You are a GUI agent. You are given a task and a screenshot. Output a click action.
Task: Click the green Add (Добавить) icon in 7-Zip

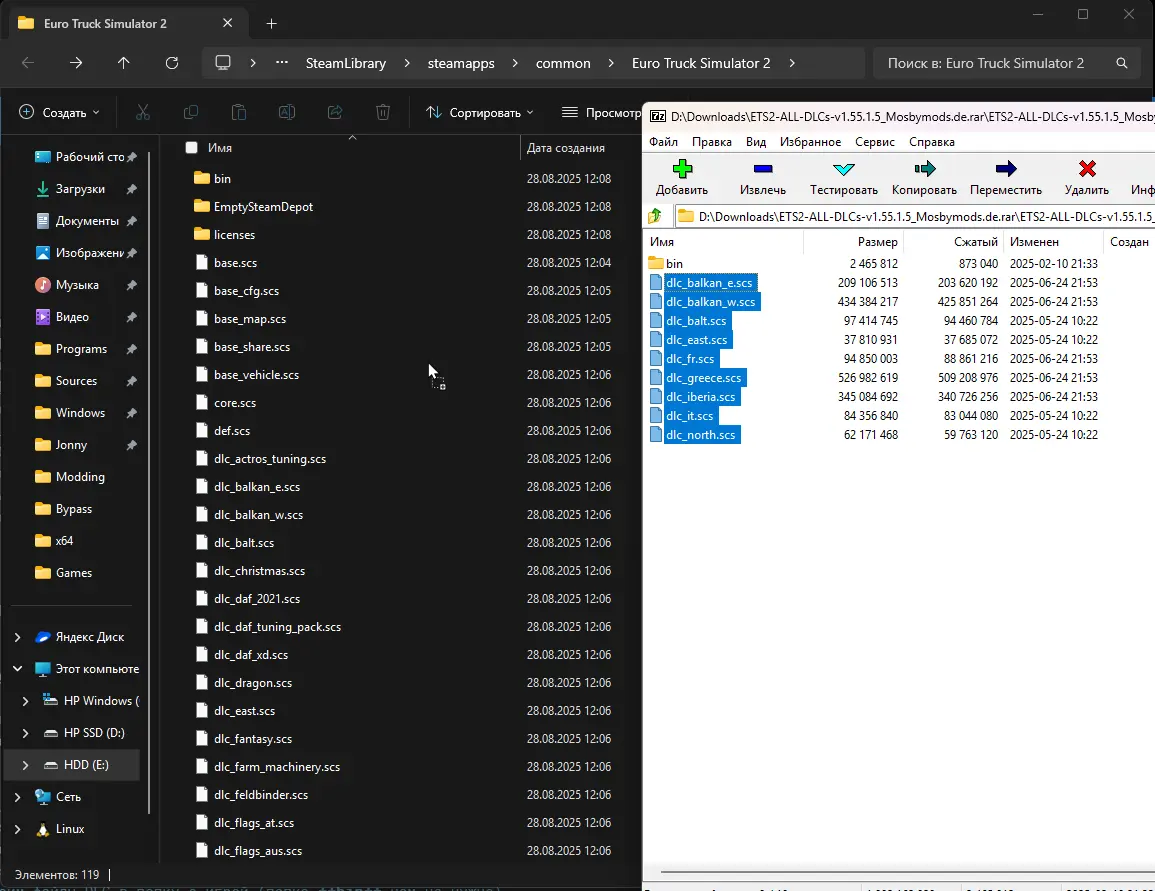click(x=681, y=169)
